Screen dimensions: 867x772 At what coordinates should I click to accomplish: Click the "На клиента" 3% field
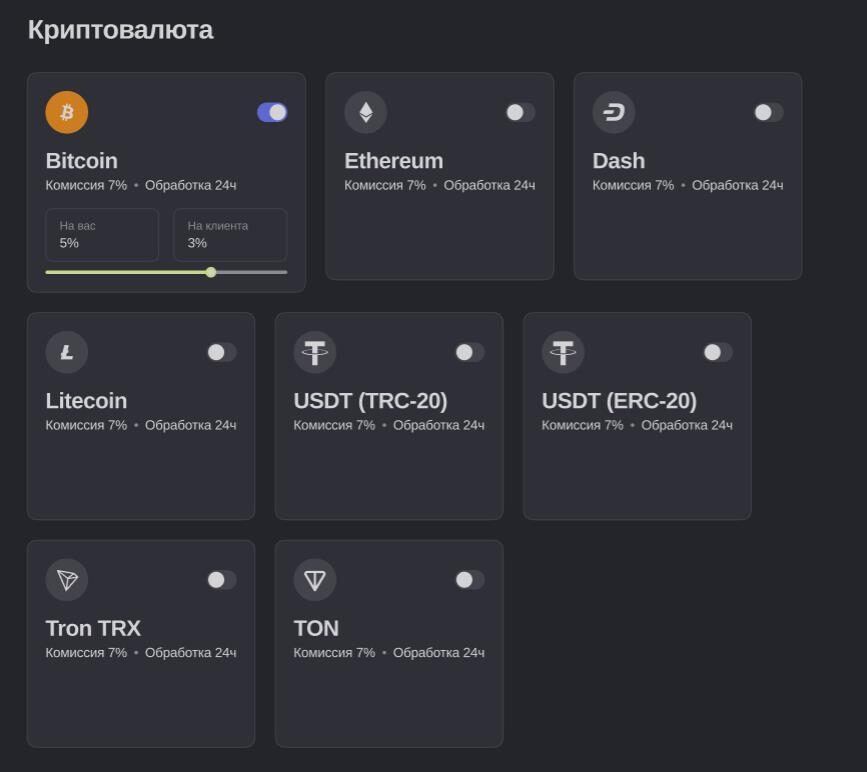230,235
